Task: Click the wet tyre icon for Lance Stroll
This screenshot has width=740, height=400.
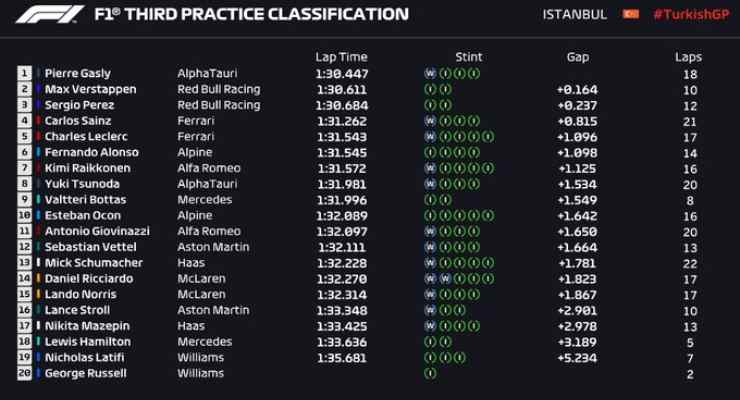Action: point(430,310)
